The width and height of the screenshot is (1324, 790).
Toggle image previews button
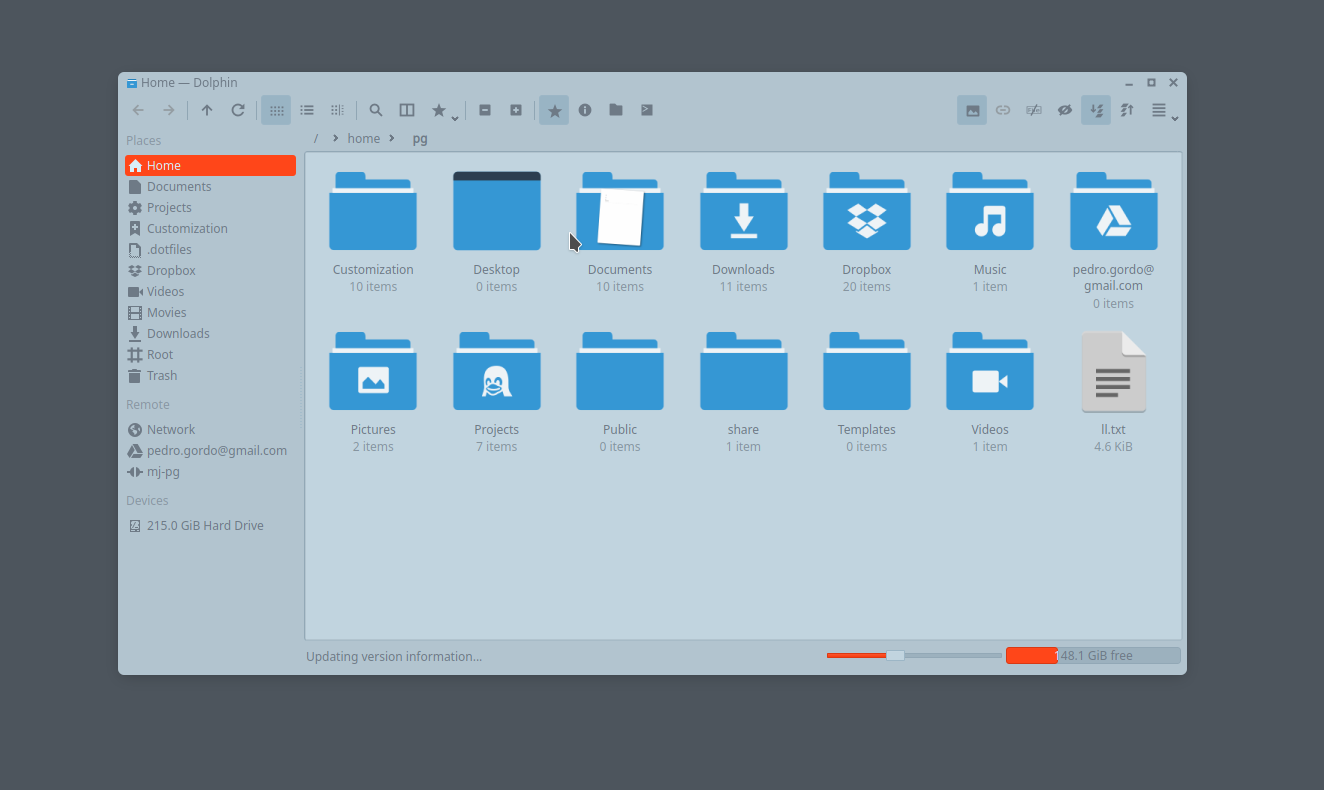pos(972,110)
